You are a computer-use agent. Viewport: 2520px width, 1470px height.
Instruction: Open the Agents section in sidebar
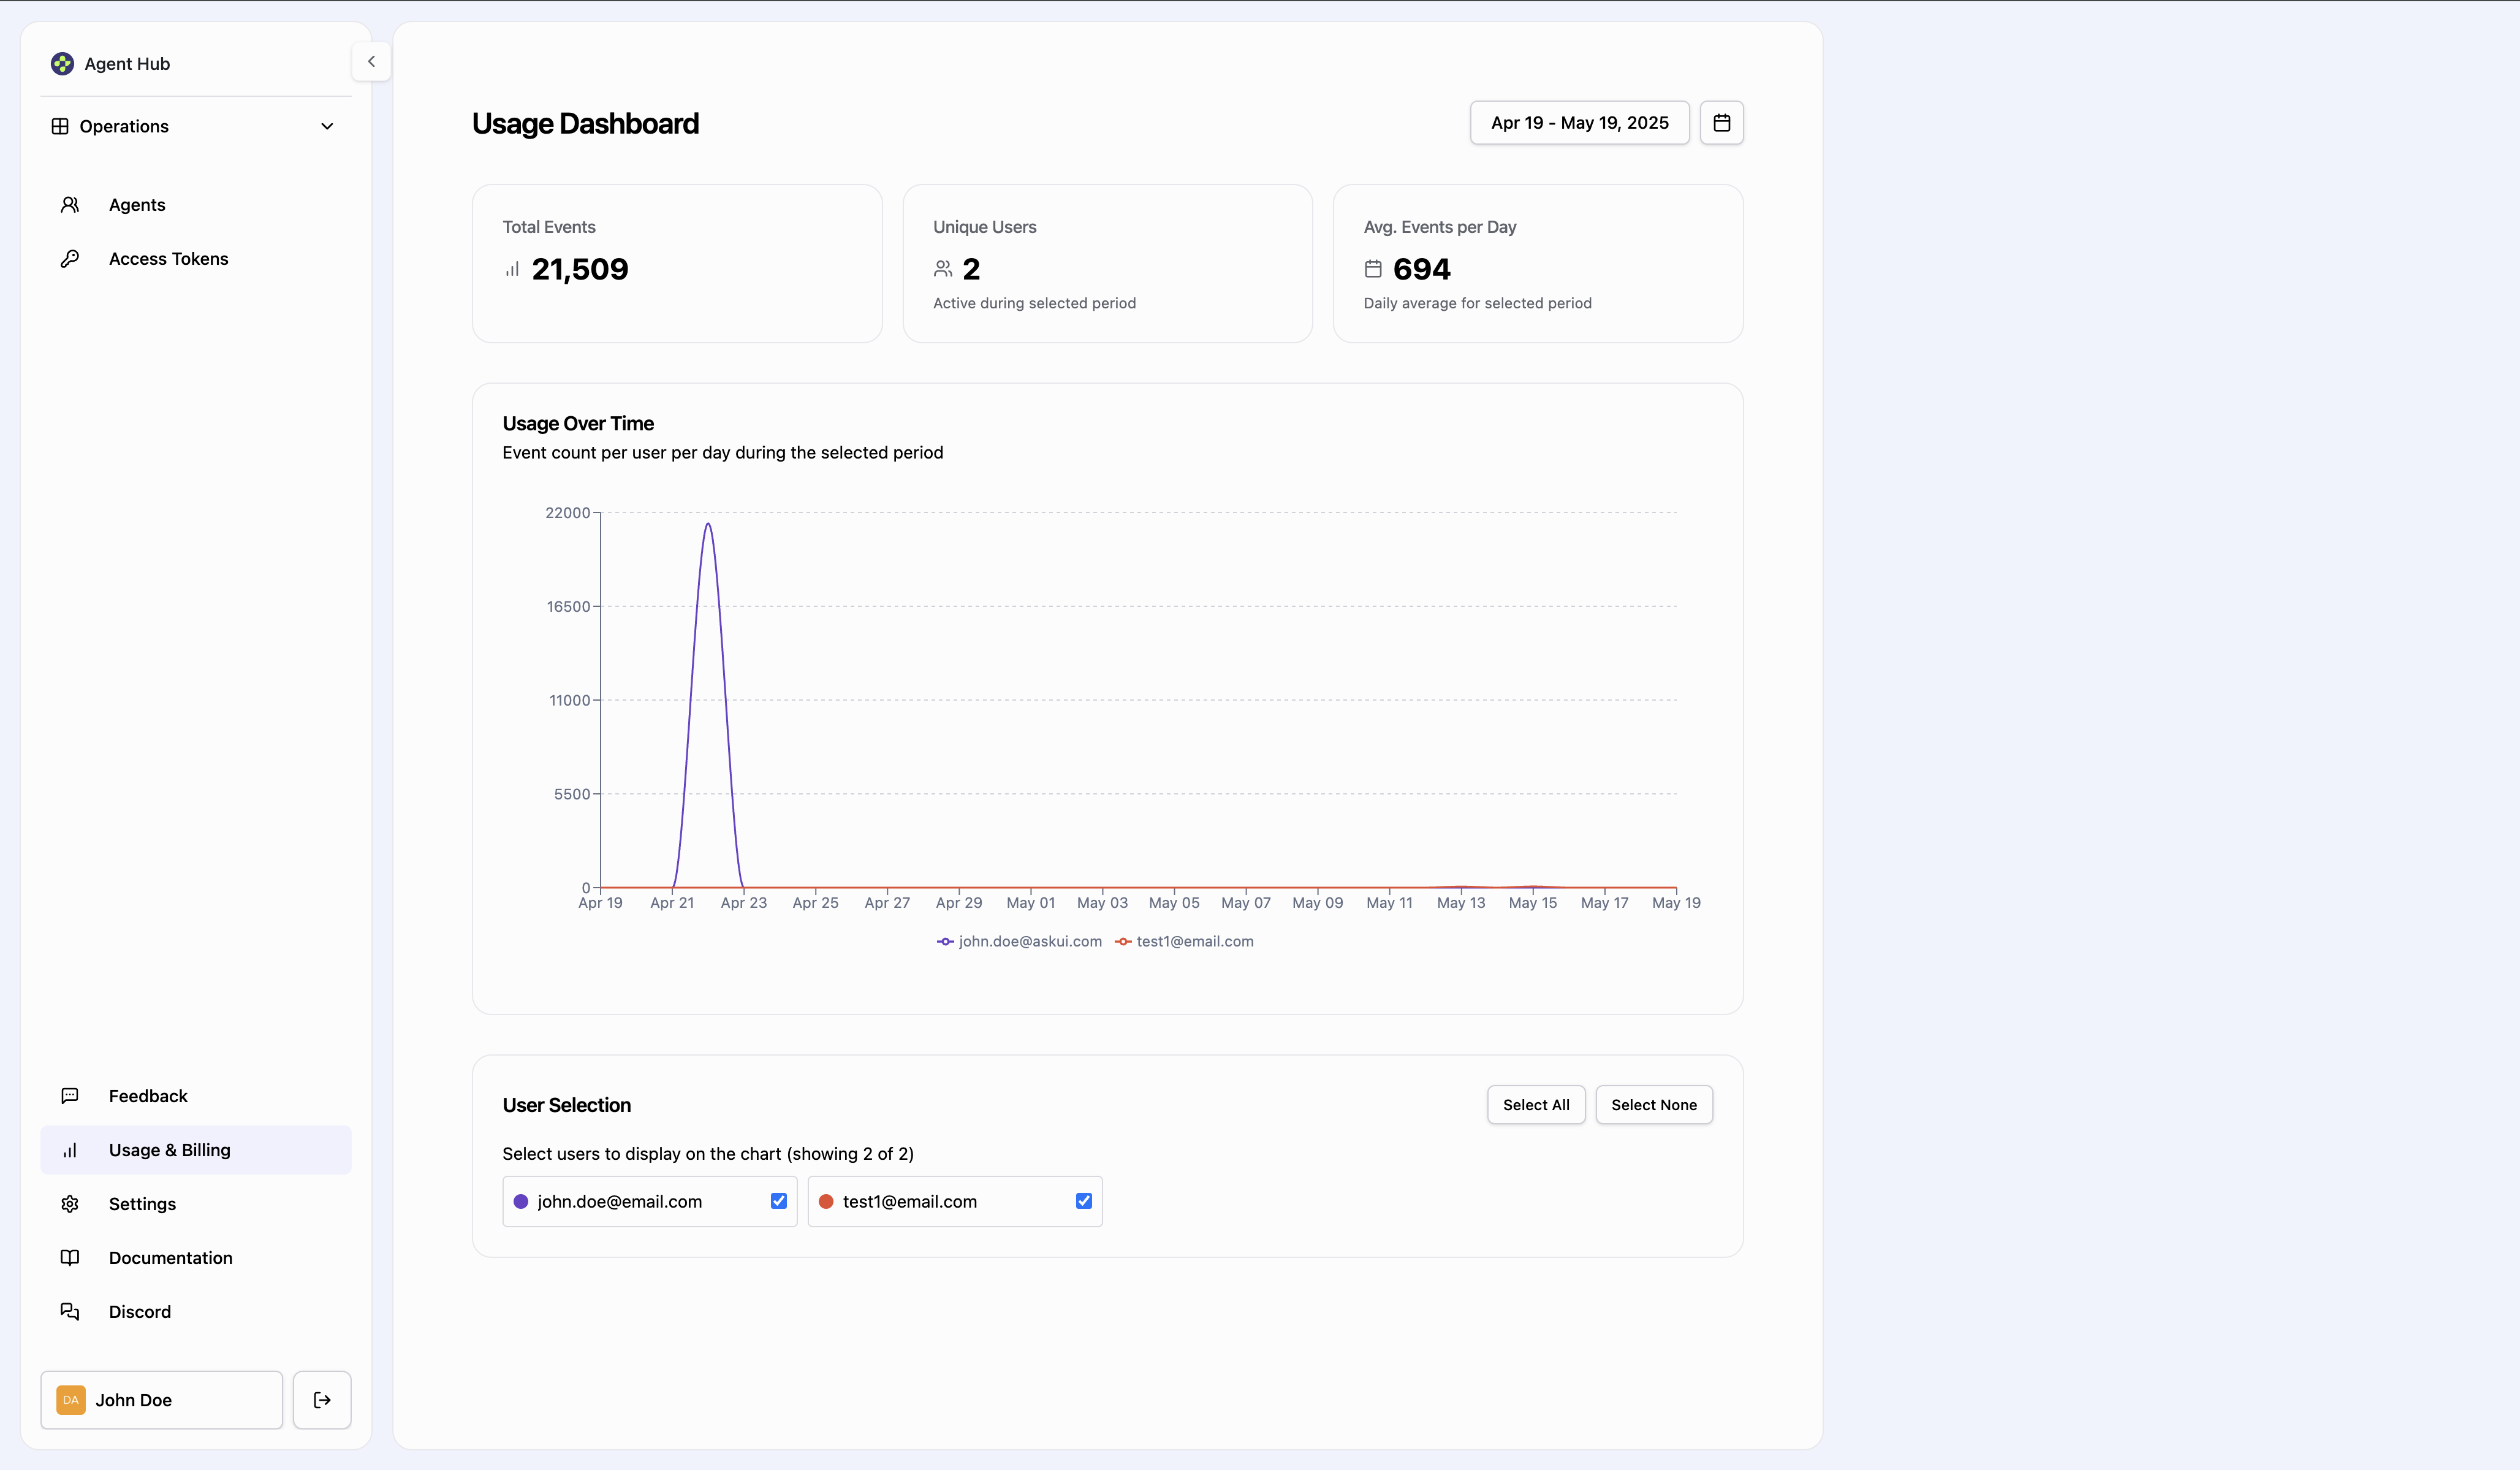[x=136, y=204]
